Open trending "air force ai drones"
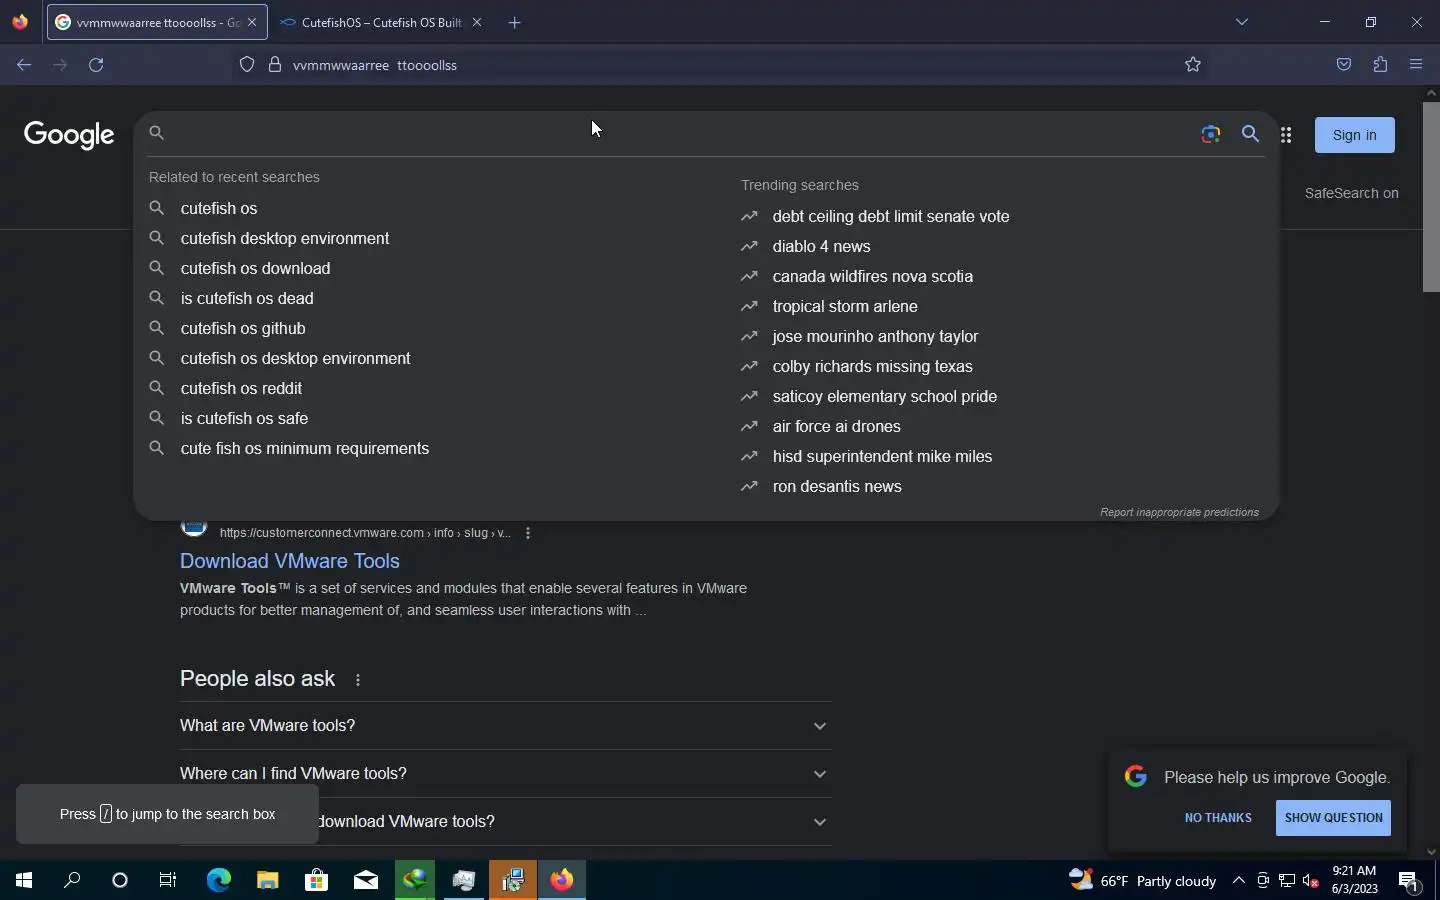This screenshot has height=900, width=1440. click(836, 426)
